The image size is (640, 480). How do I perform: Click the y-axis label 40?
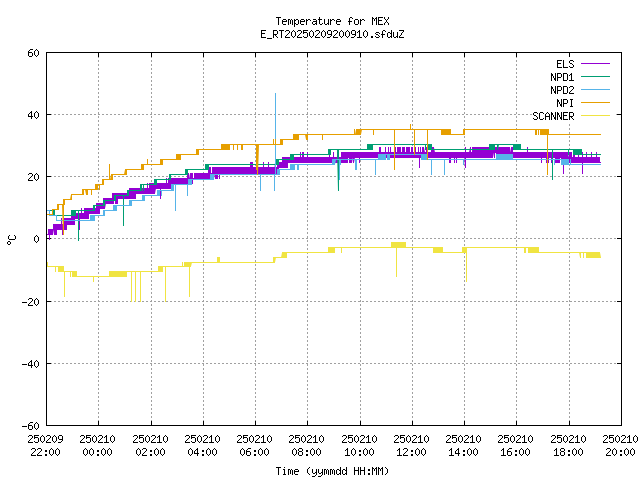pyautogui.click(x=33, y=115)
